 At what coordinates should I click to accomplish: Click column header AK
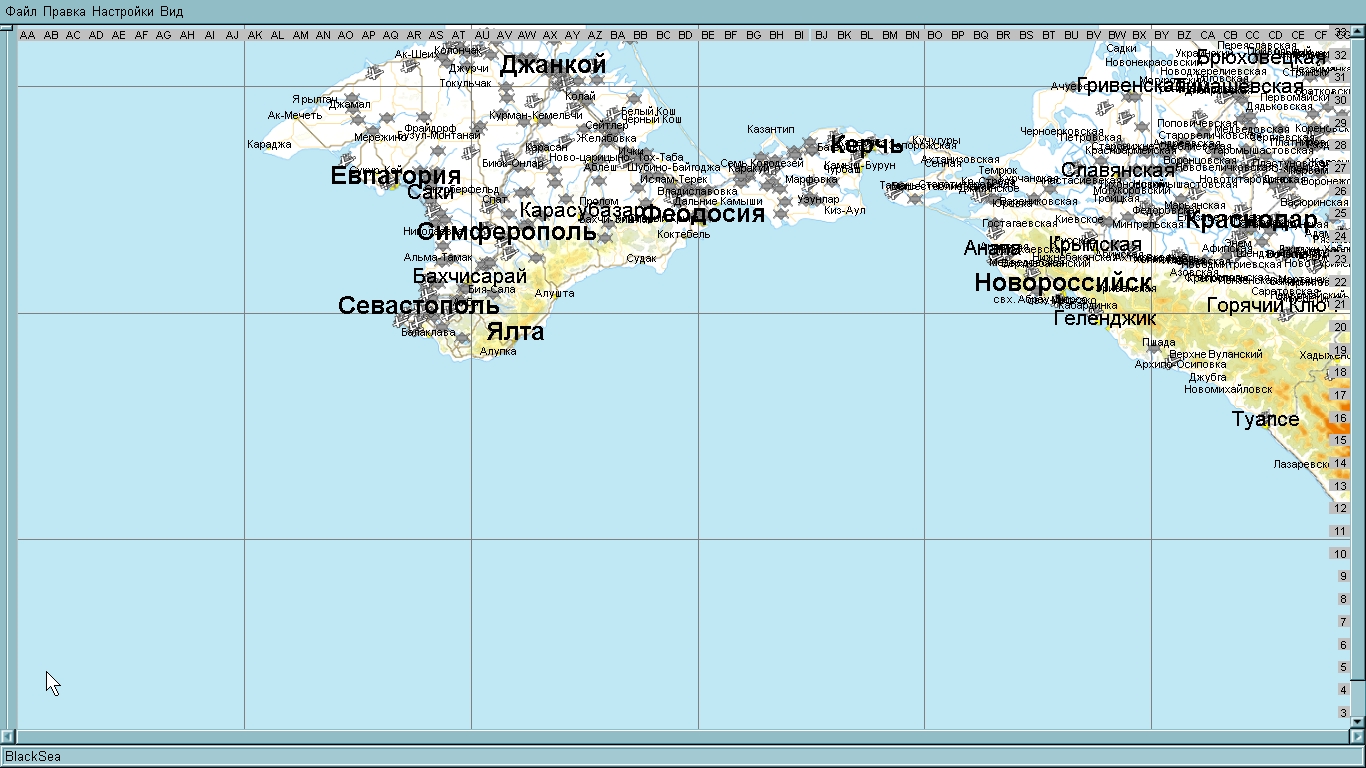click(255, 35)
